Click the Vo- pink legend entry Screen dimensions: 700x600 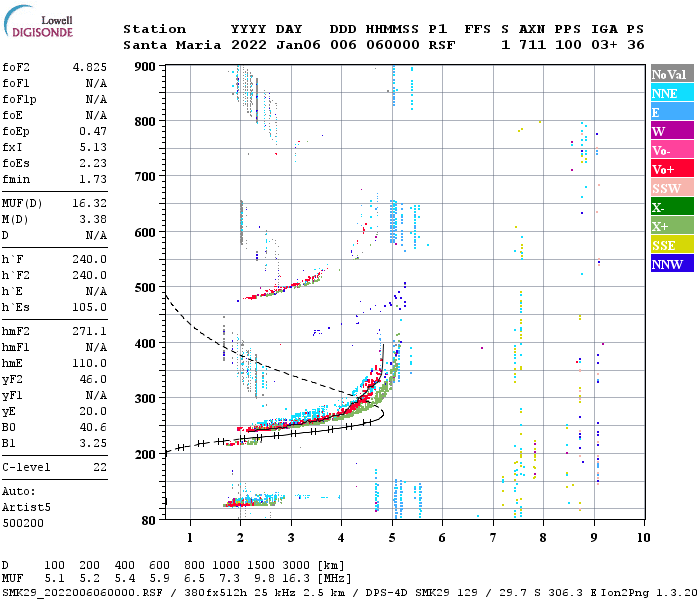coord(671,150)
